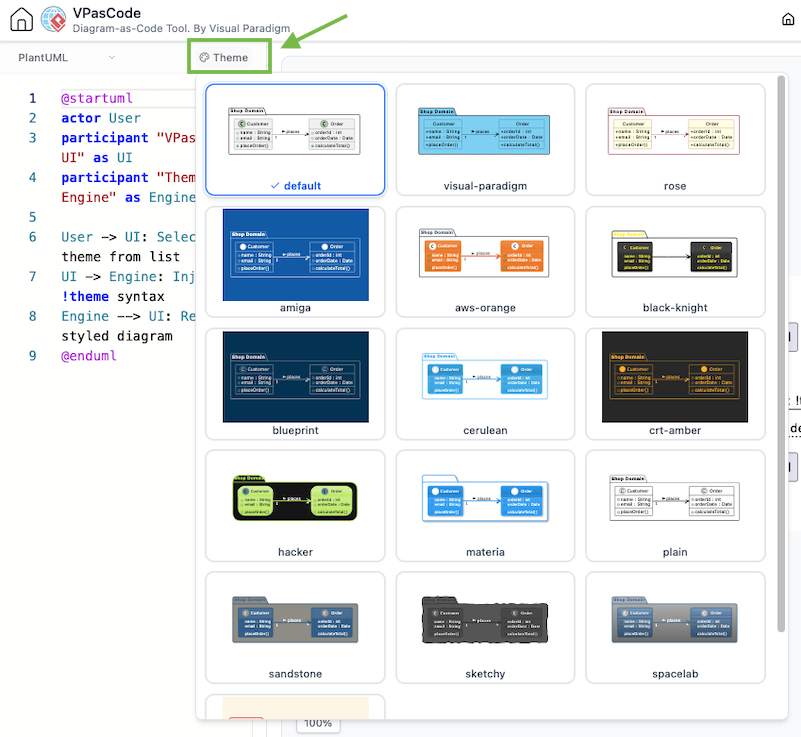The width and height of the screenshot is (801, 737).
Task: Click the @startuml line in editor
Action: (x=97, y=98)
